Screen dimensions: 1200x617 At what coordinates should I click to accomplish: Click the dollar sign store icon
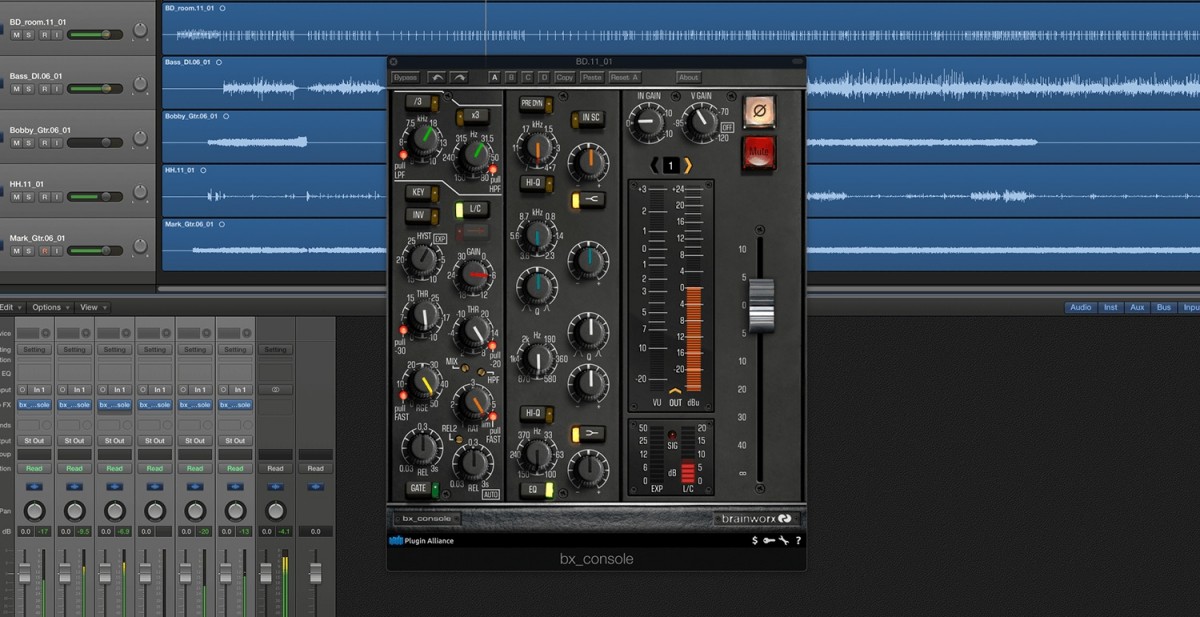(755, 541)
